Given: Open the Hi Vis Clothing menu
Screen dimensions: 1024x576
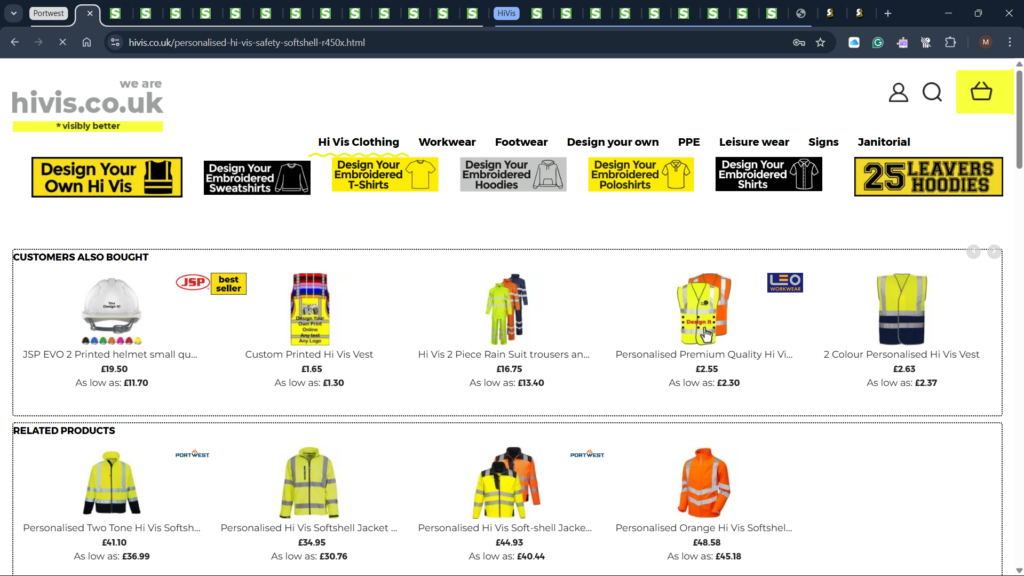Looking at the screenshot, I should point(359,142).
